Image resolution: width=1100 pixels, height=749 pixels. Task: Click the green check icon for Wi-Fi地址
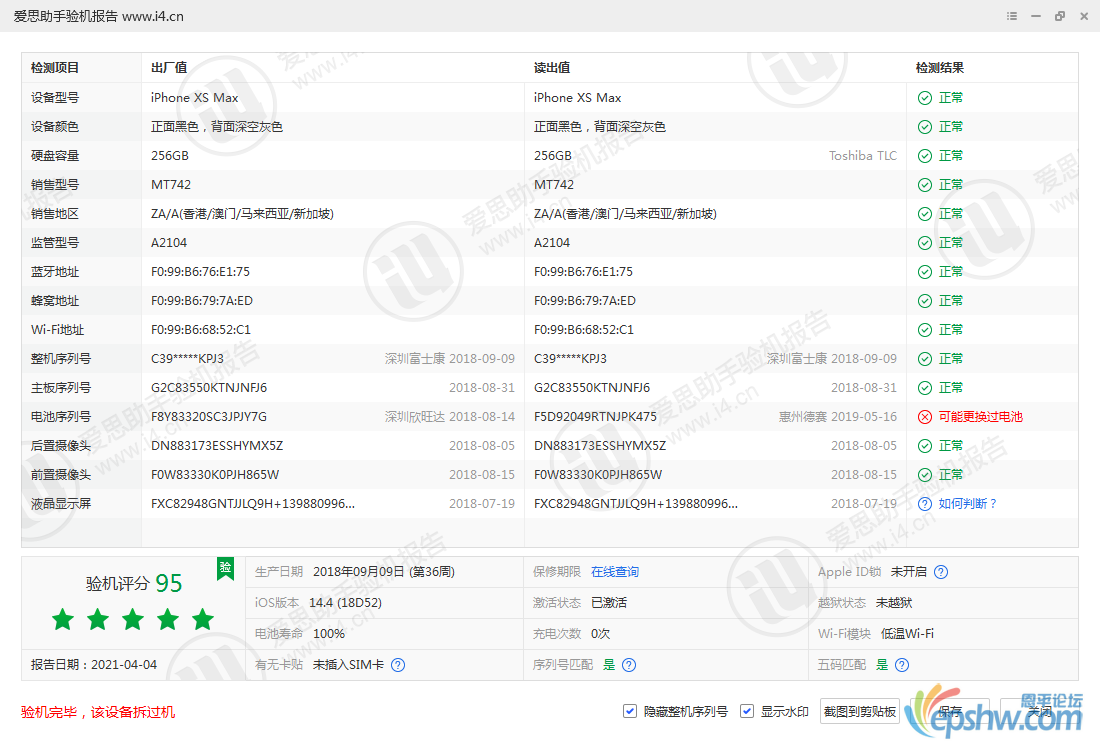(x=925, y=330)
